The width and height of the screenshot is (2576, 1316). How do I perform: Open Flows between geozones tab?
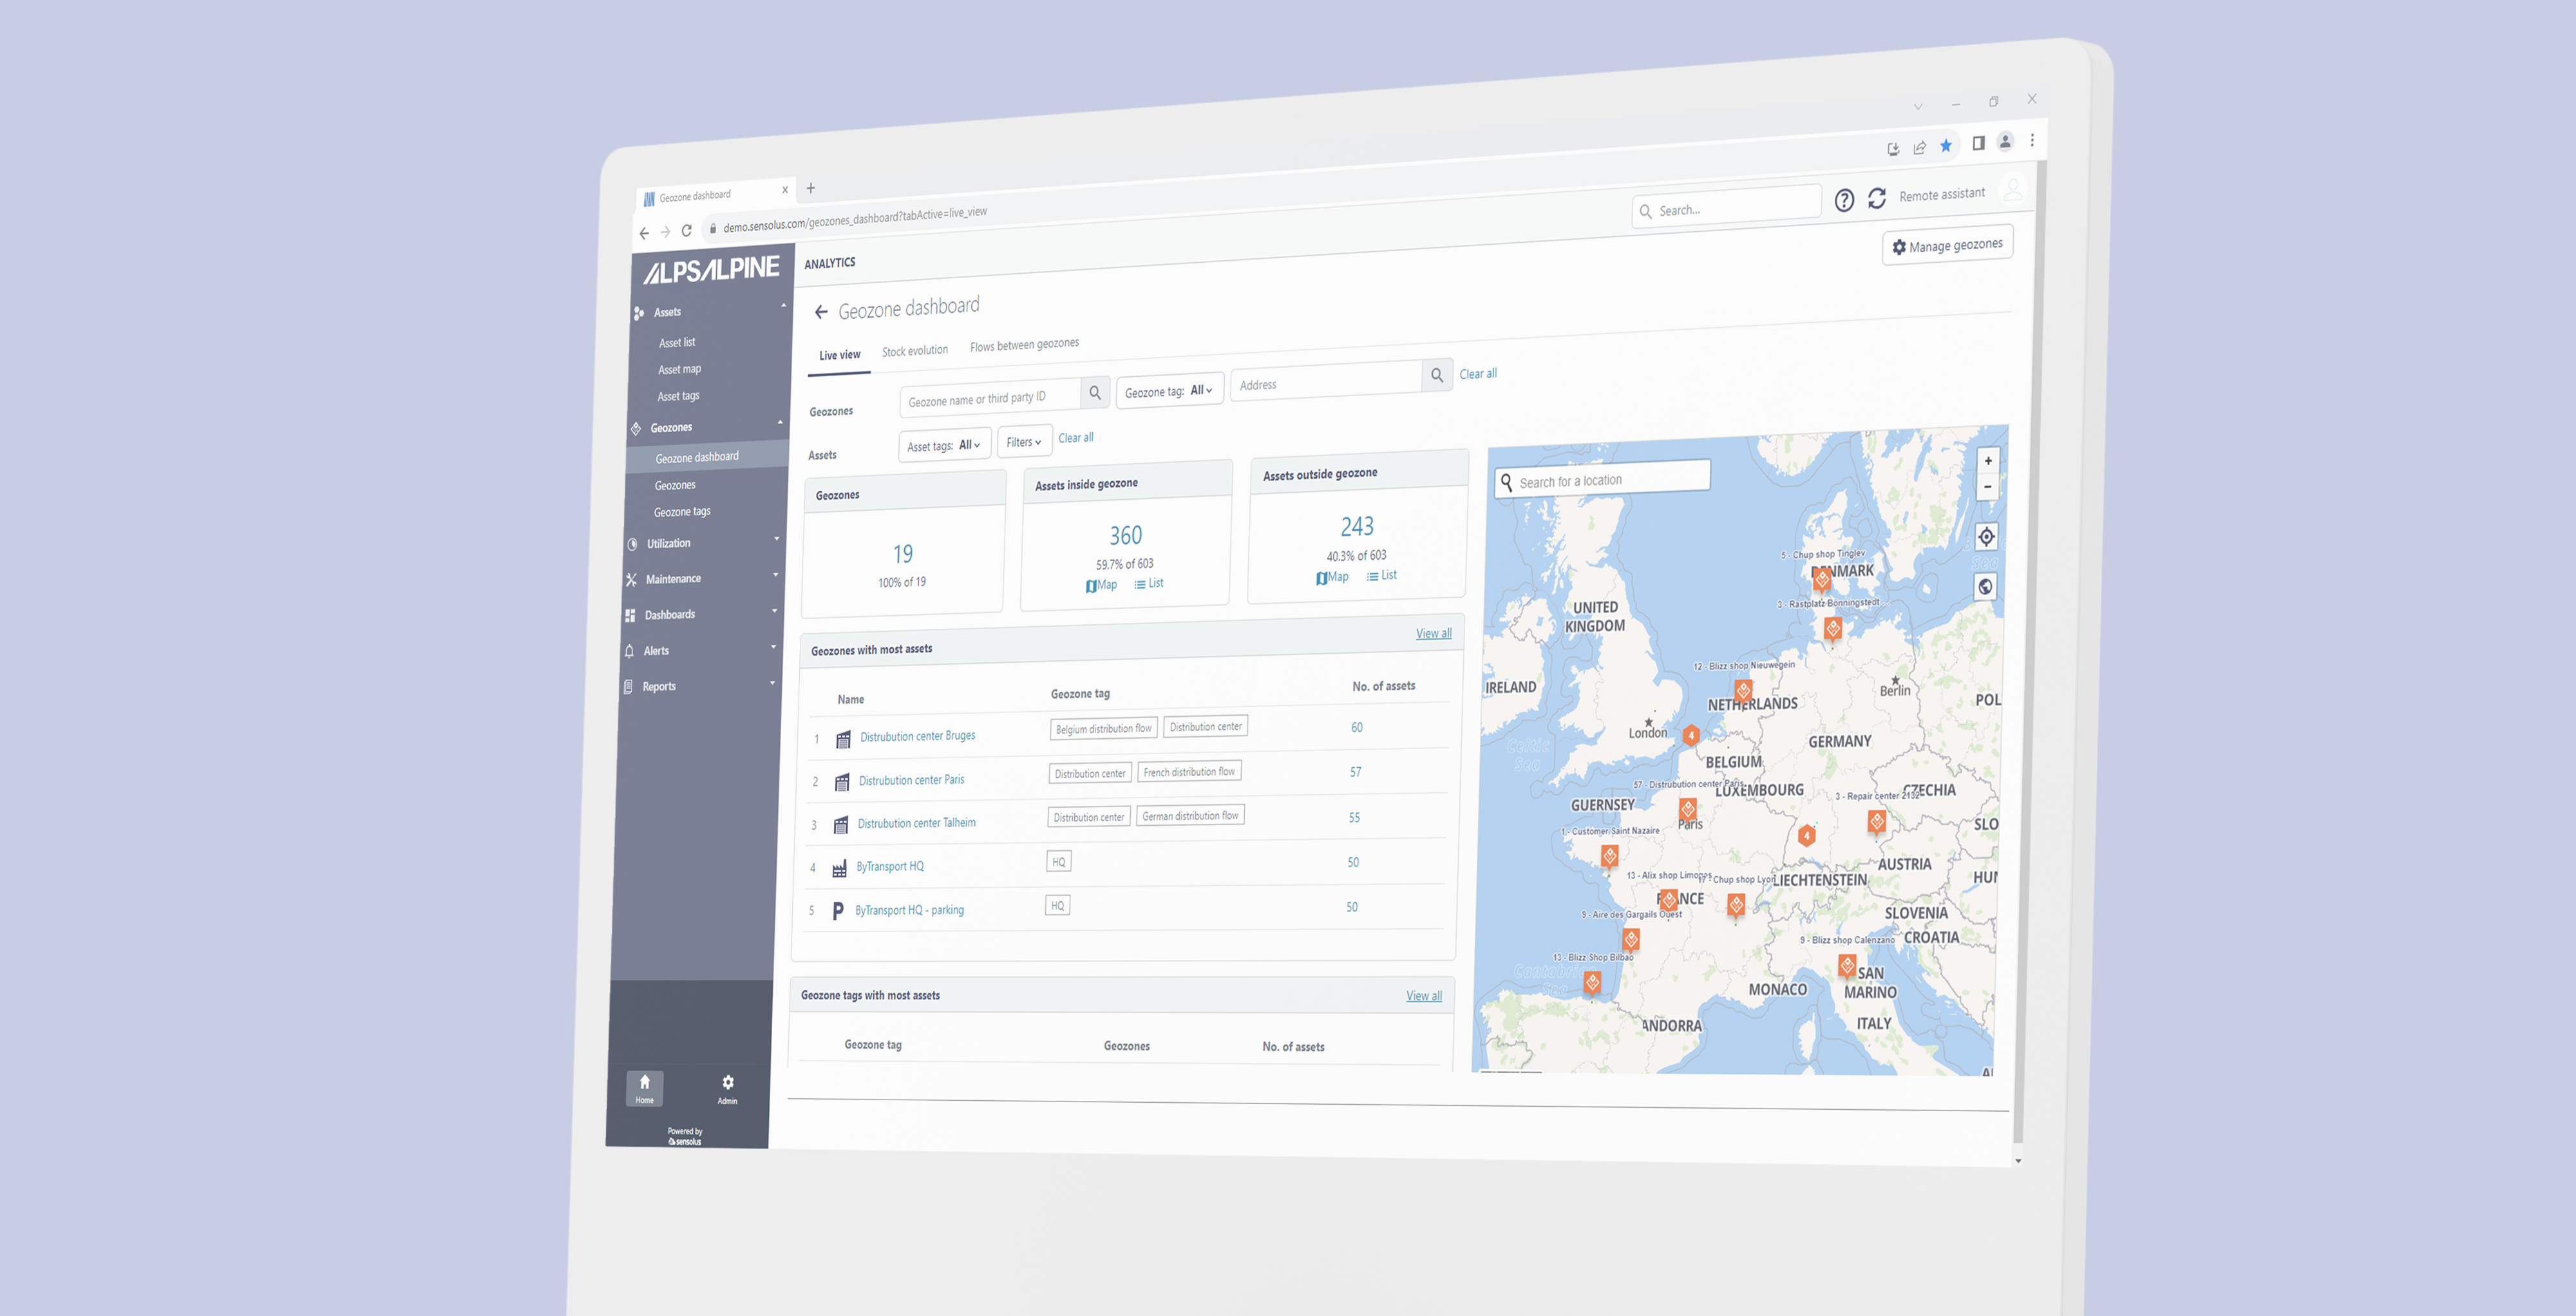point(1024,345)
